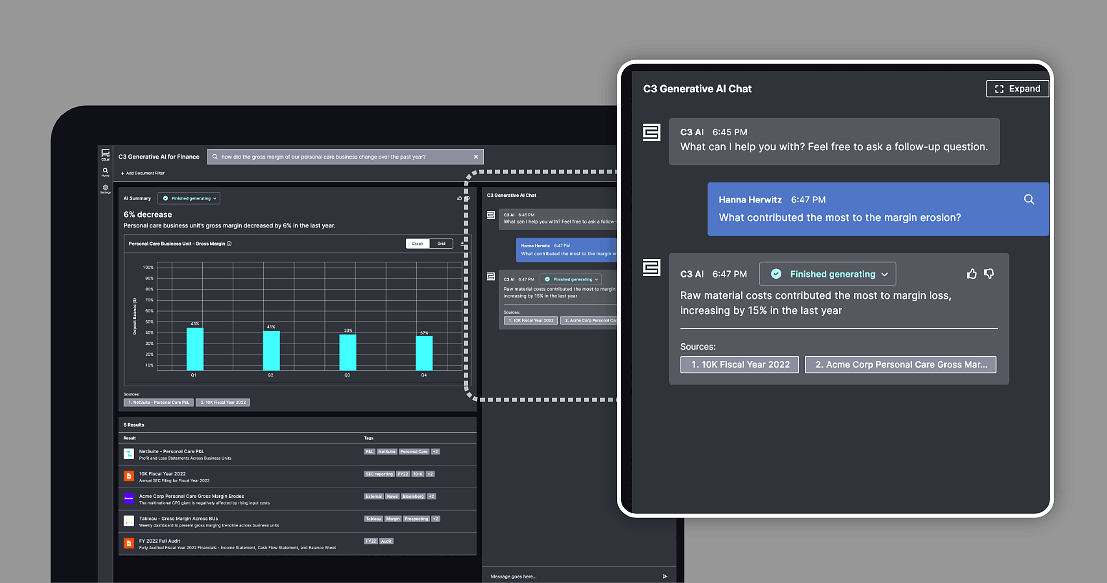The width and height of the screenshot is (1107, 583).
Task: Click the Tableau result icon
Action: coord(128,521)
